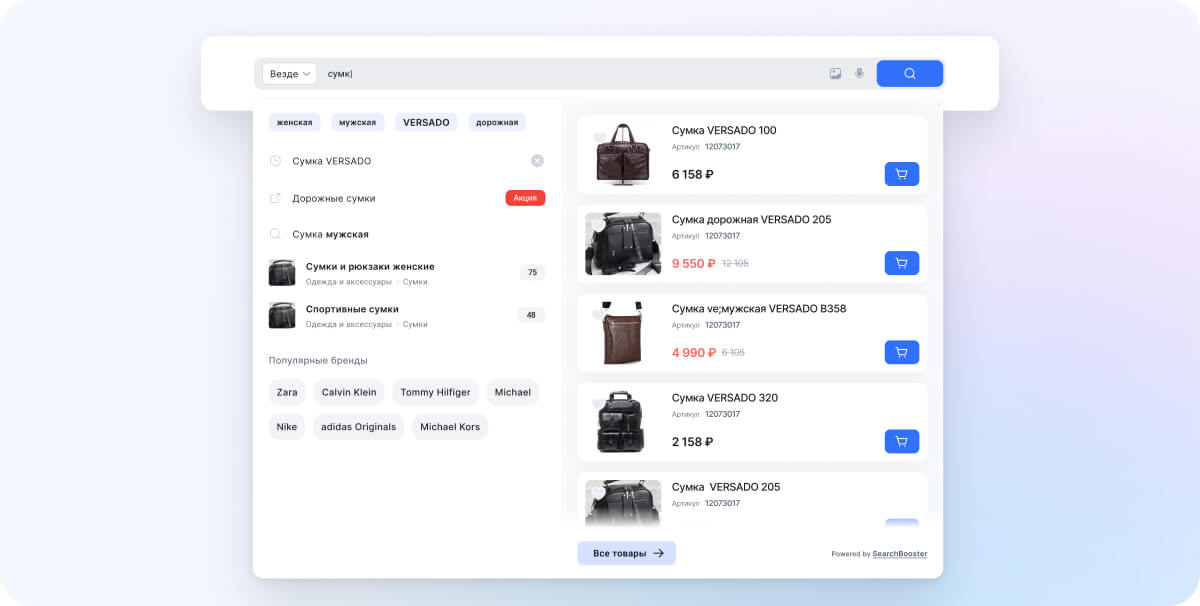The width and height of the screenshot is (1200, 606).
Task: Click price 6 158 ₽
Action: coord(693,174)
